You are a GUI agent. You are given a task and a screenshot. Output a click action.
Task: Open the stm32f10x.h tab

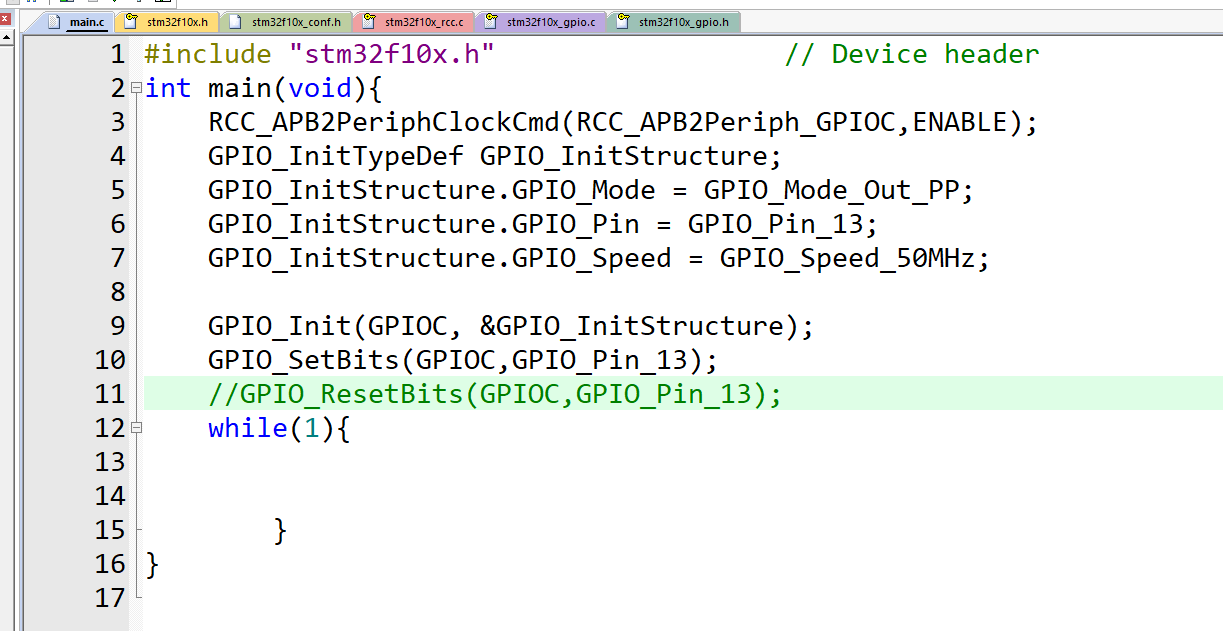[x=166, y=22]
